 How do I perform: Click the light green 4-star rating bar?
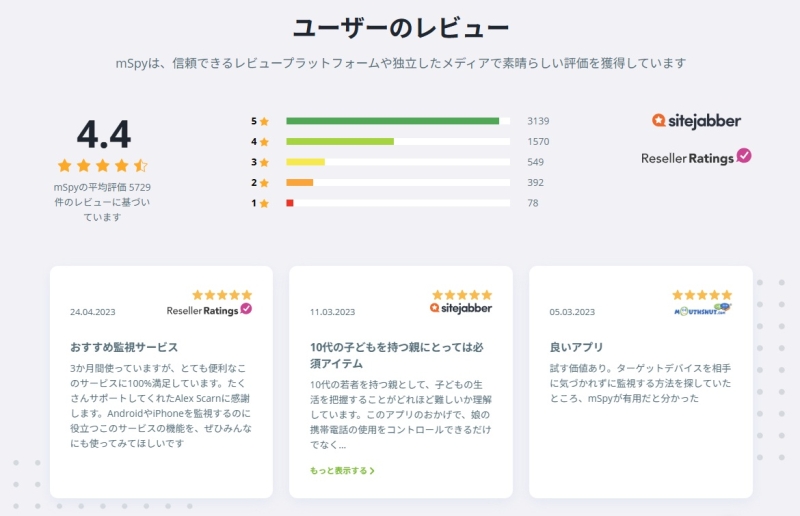tap(340, 142)
